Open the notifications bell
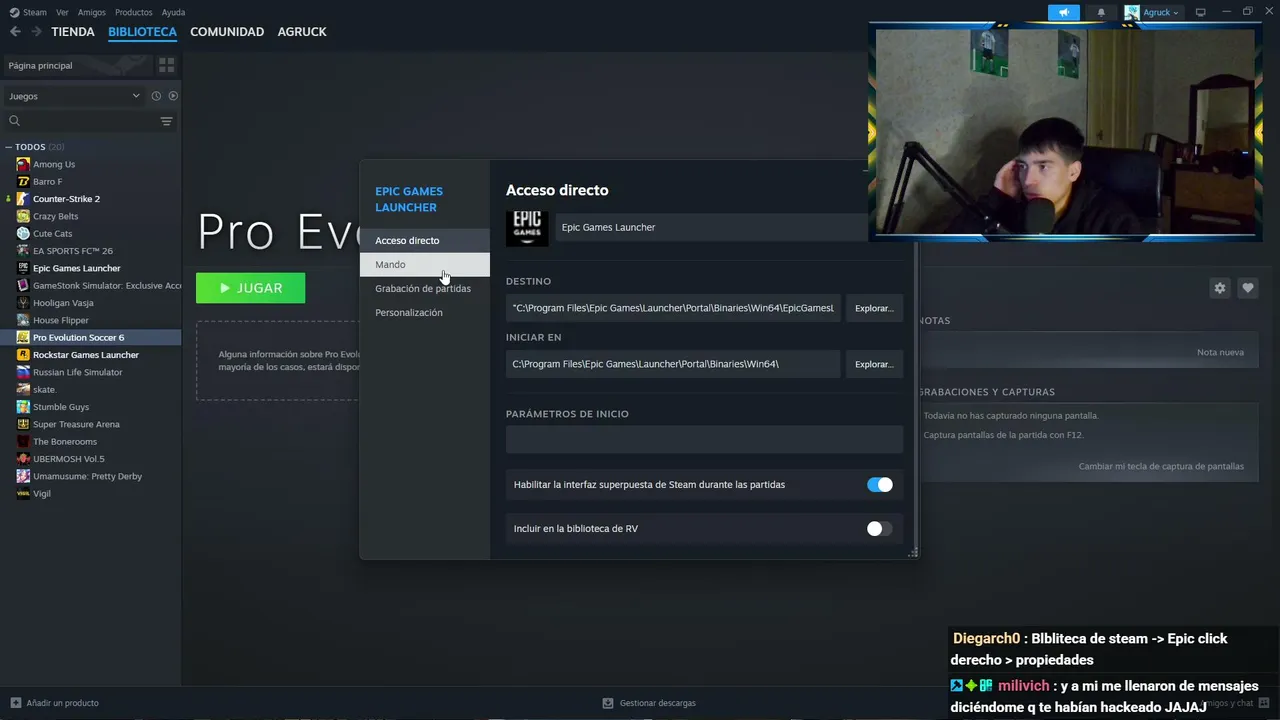 pos(1101,12)
